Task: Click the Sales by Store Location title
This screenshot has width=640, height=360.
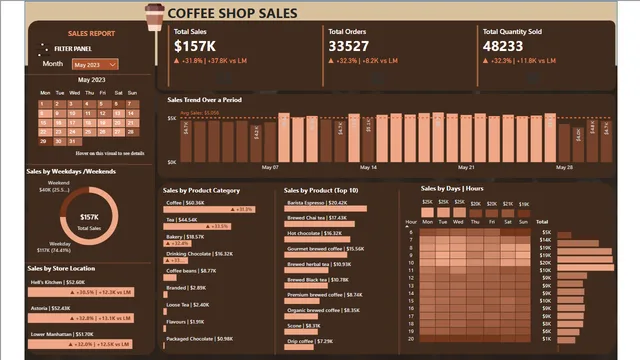Action: (x=61, y=269)
